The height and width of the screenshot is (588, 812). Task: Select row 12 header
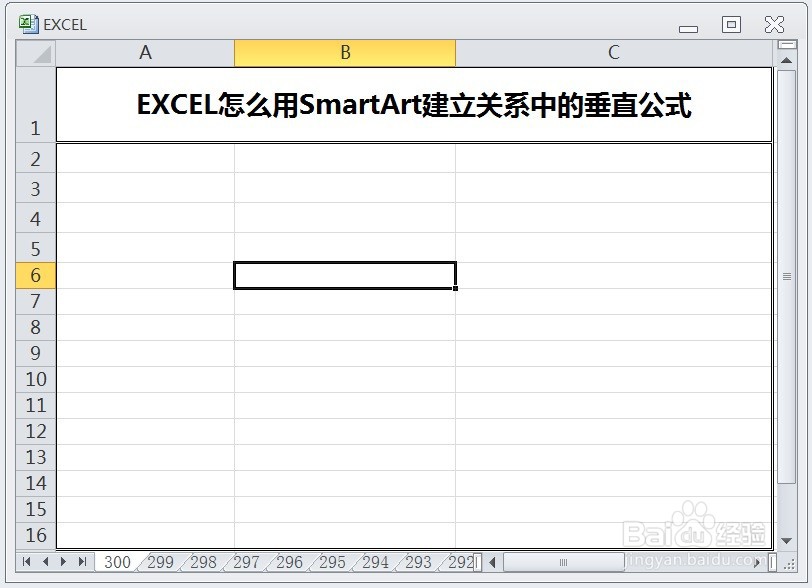pyautogui.click(x=35, y=431)
